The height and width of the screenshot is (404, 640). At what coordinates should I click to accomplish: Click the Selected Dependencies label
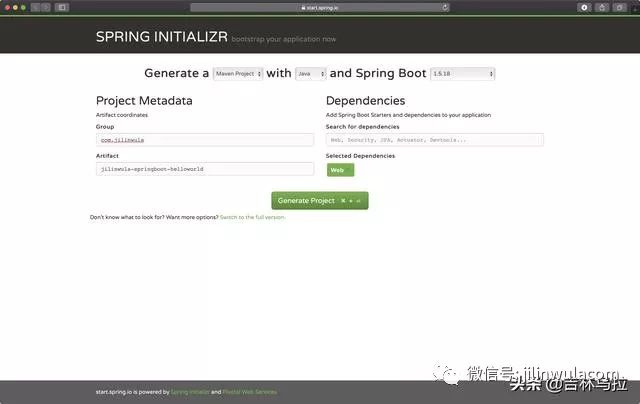click(360, 156)
